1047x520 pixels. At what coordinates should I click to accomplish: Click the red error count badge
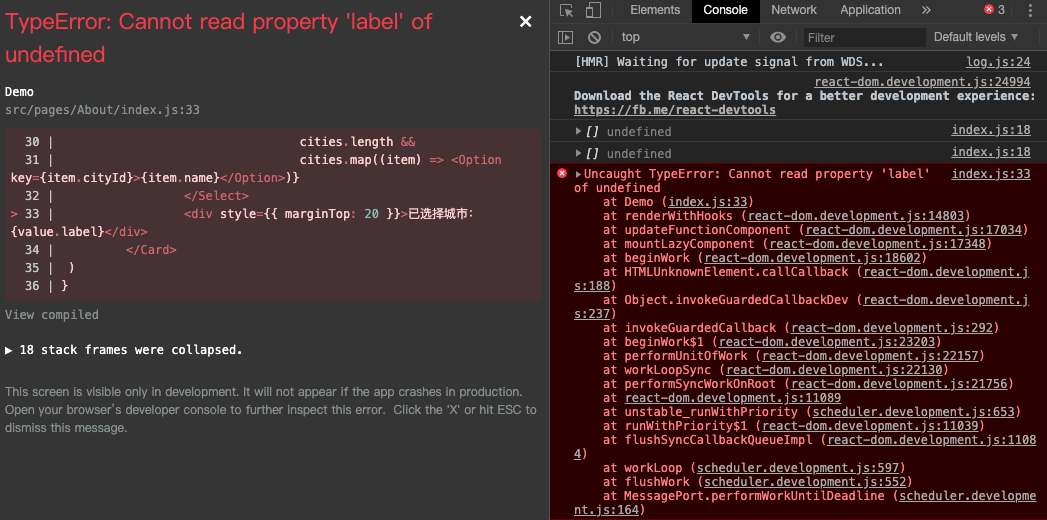[x=994, y=10]
